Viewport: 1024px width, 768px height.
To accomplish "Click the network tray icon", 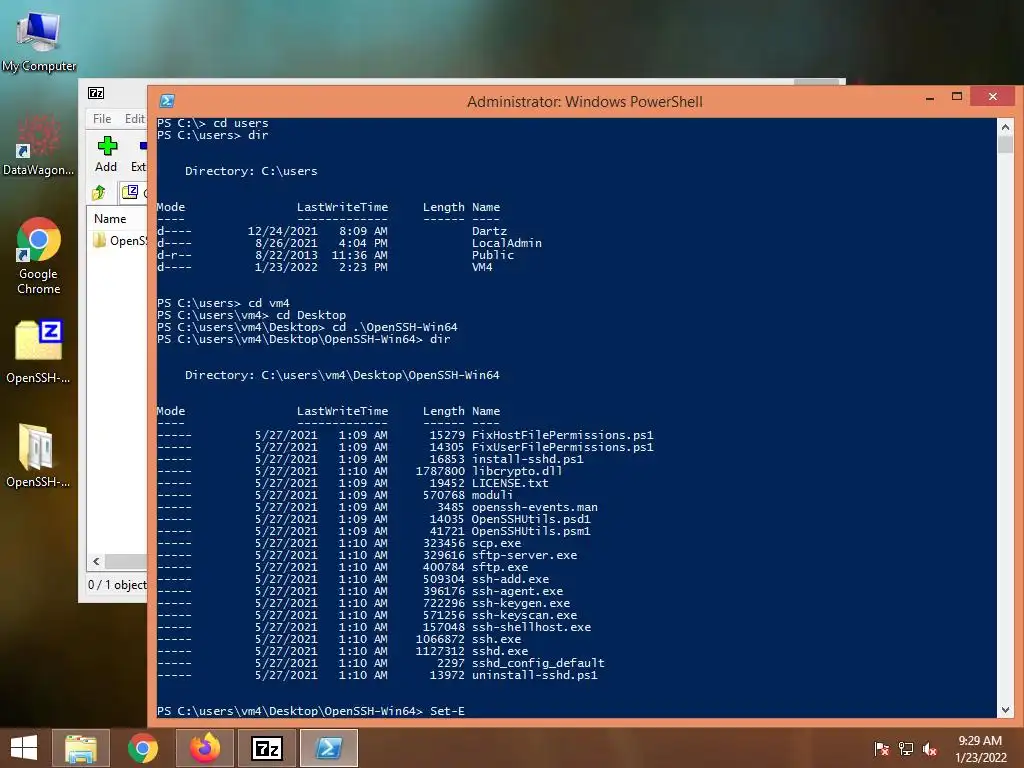I will 906,749.
